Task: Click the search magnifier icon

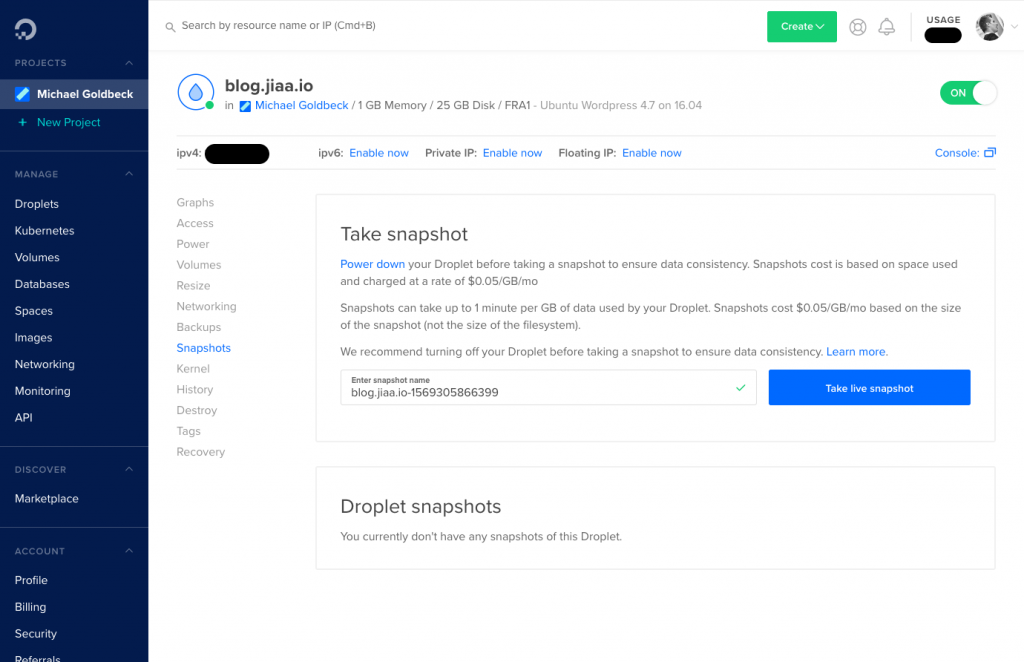Action: 170,27
